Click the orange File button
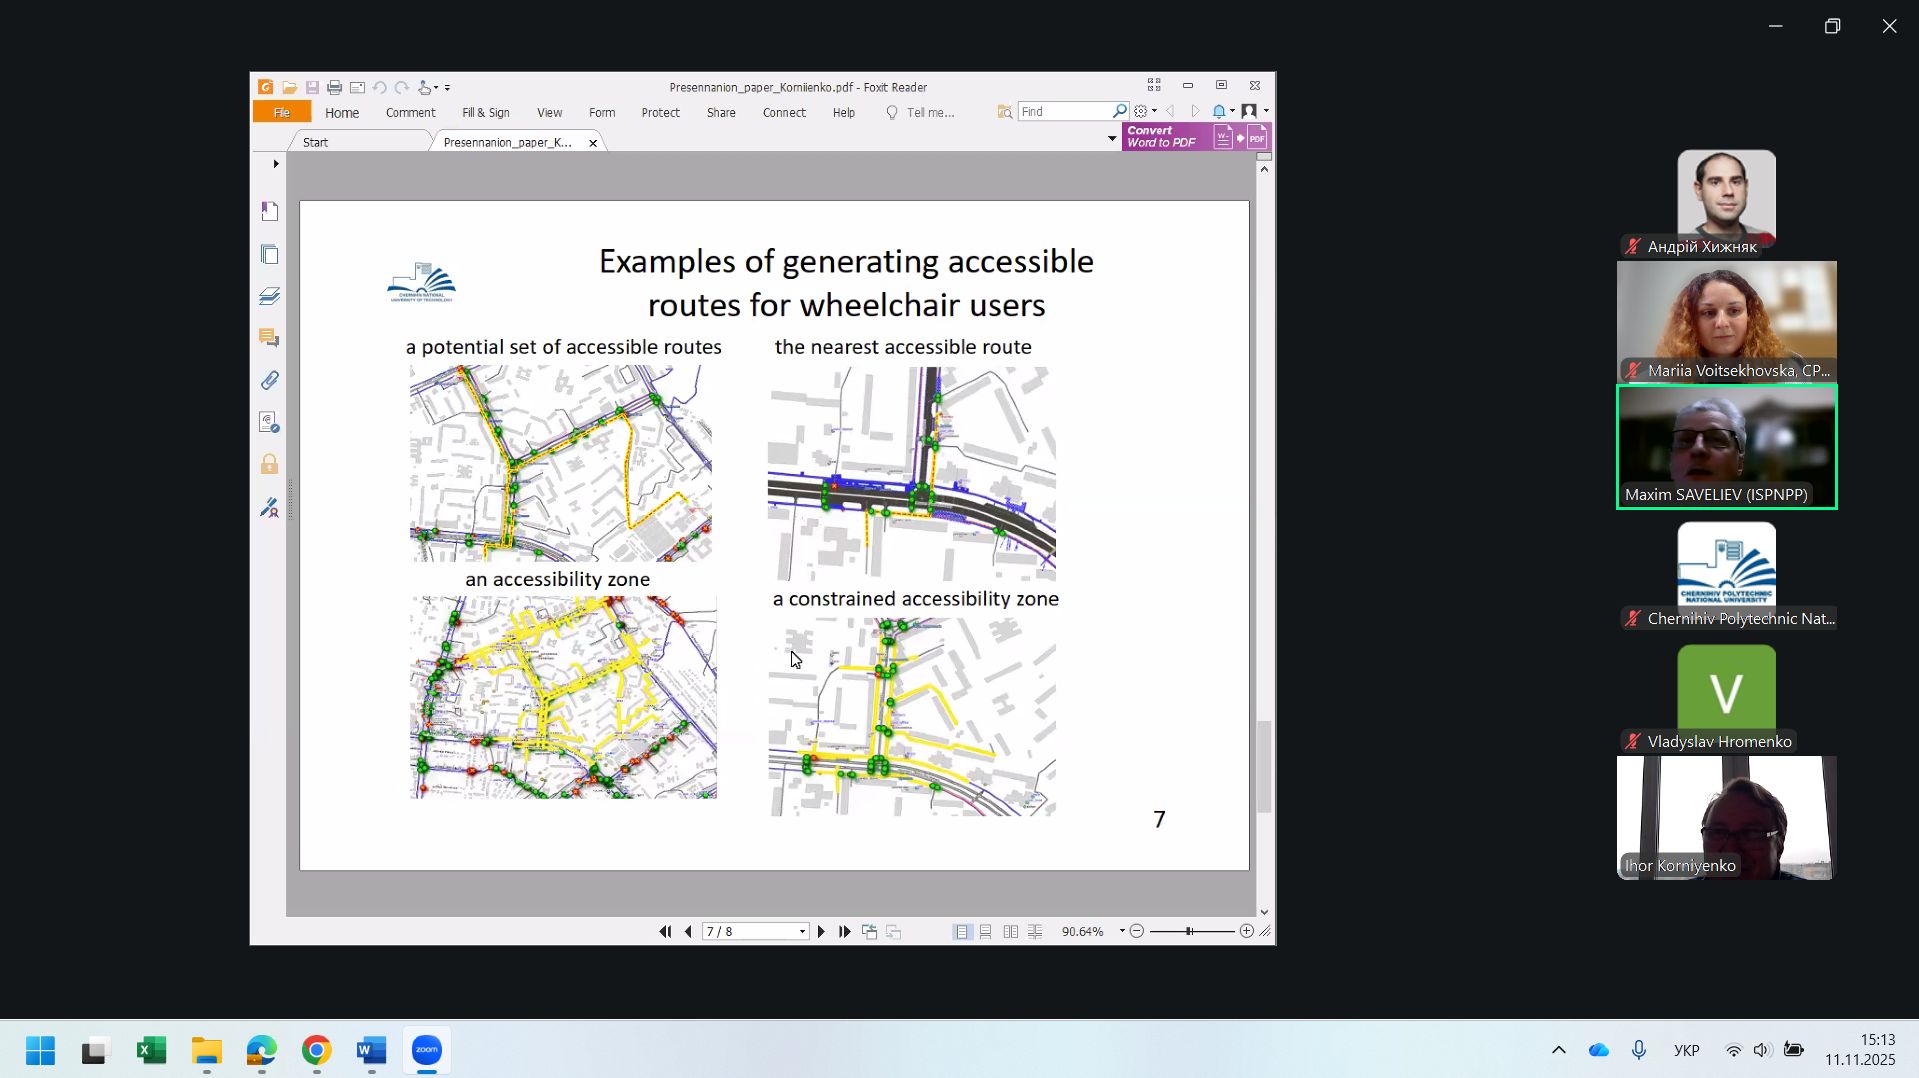Viewport: 1919px width, 1078px height. tap(282, 112)
